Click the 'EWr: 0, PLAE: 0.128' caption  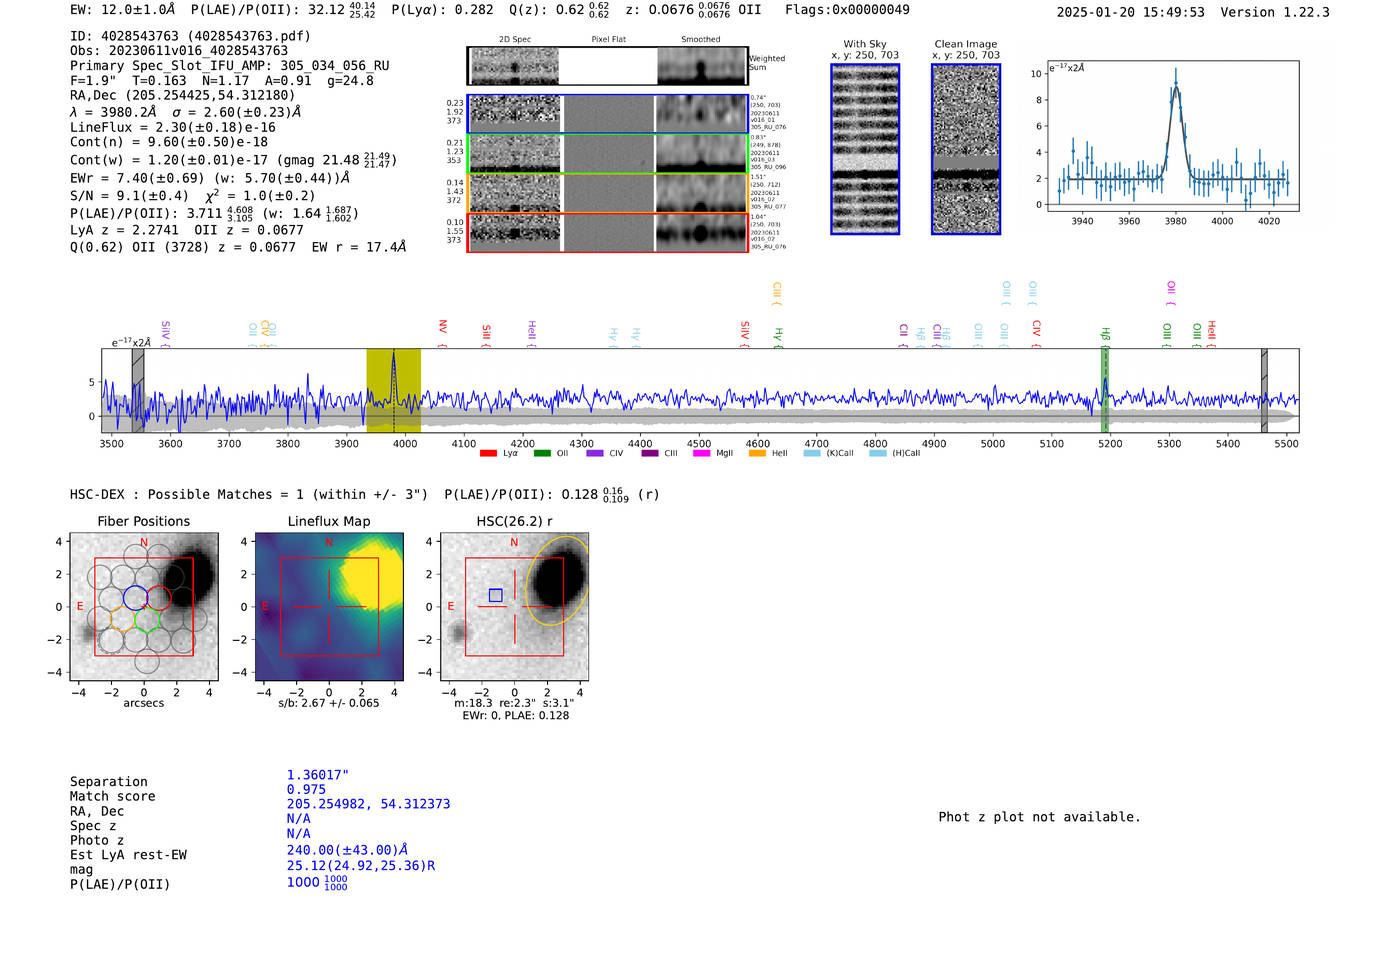(515, 715)
